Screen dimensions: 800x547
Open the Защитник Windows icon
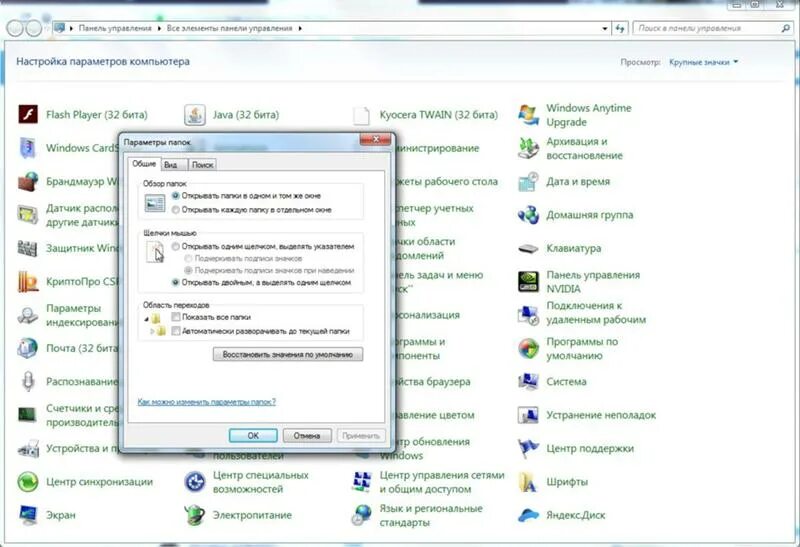tap(28, 248)
